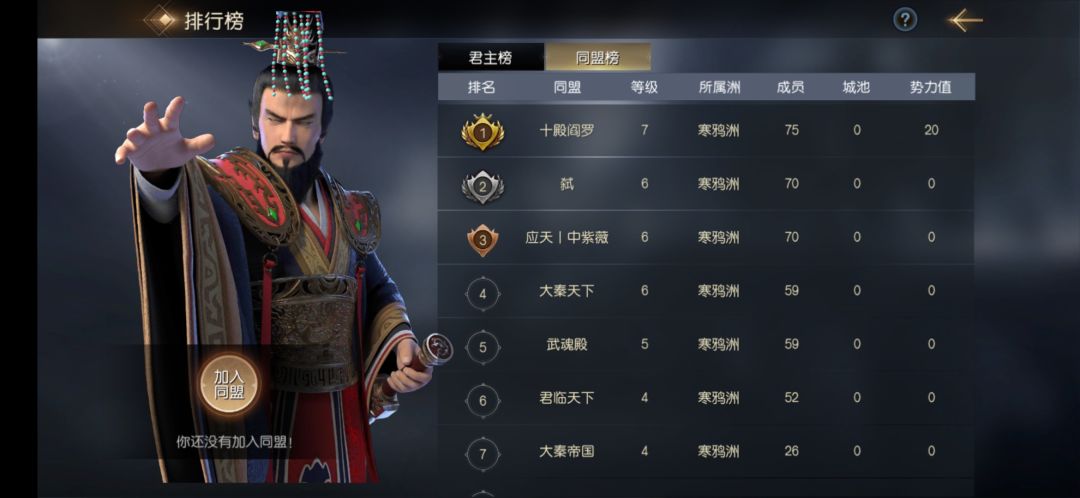
Task: Click the rank 4 circle badge
Action: [x=482, y=294]
